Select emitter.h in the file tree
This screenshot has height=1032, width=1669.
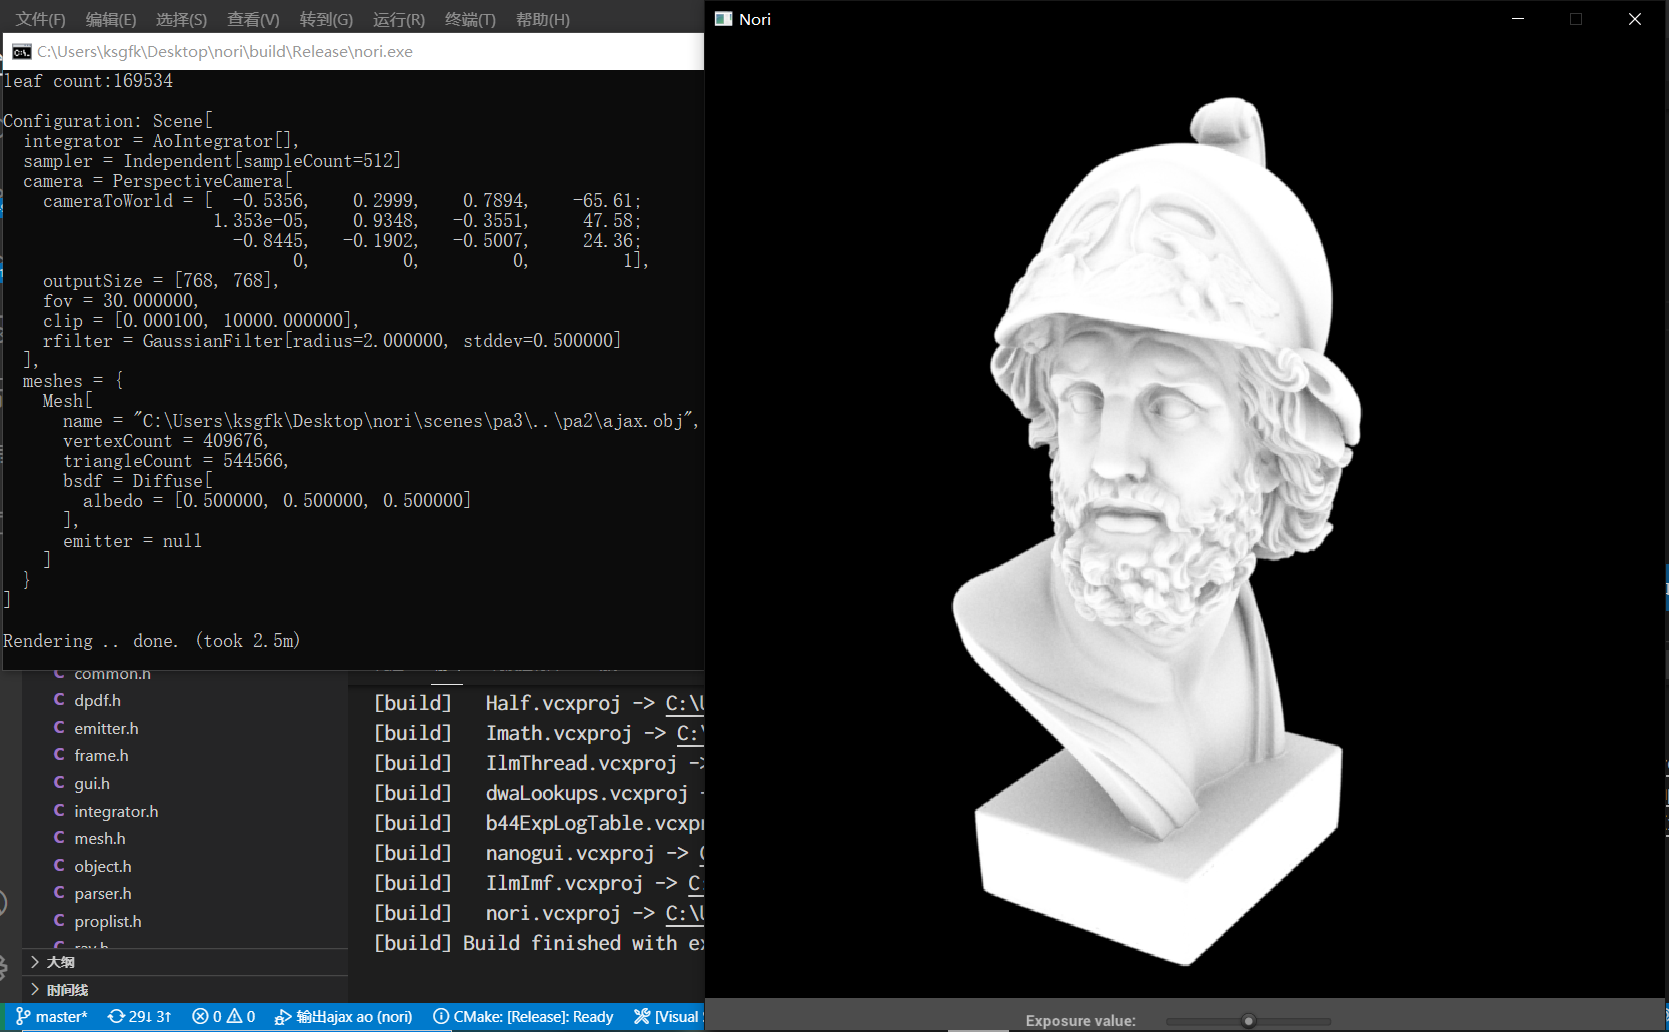click(106, 728)
